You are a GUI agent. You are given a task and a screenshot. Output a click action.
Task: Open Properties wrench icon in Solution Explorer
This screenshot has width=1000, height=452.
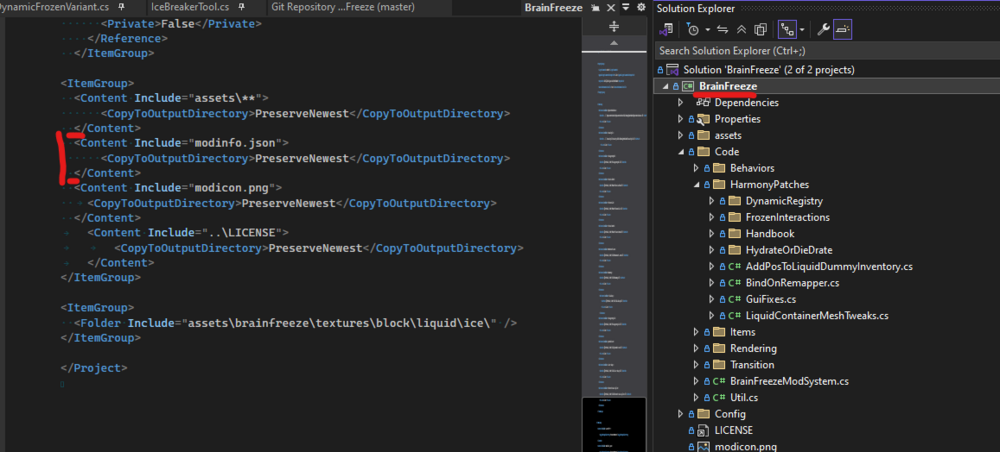click(825, 30)
